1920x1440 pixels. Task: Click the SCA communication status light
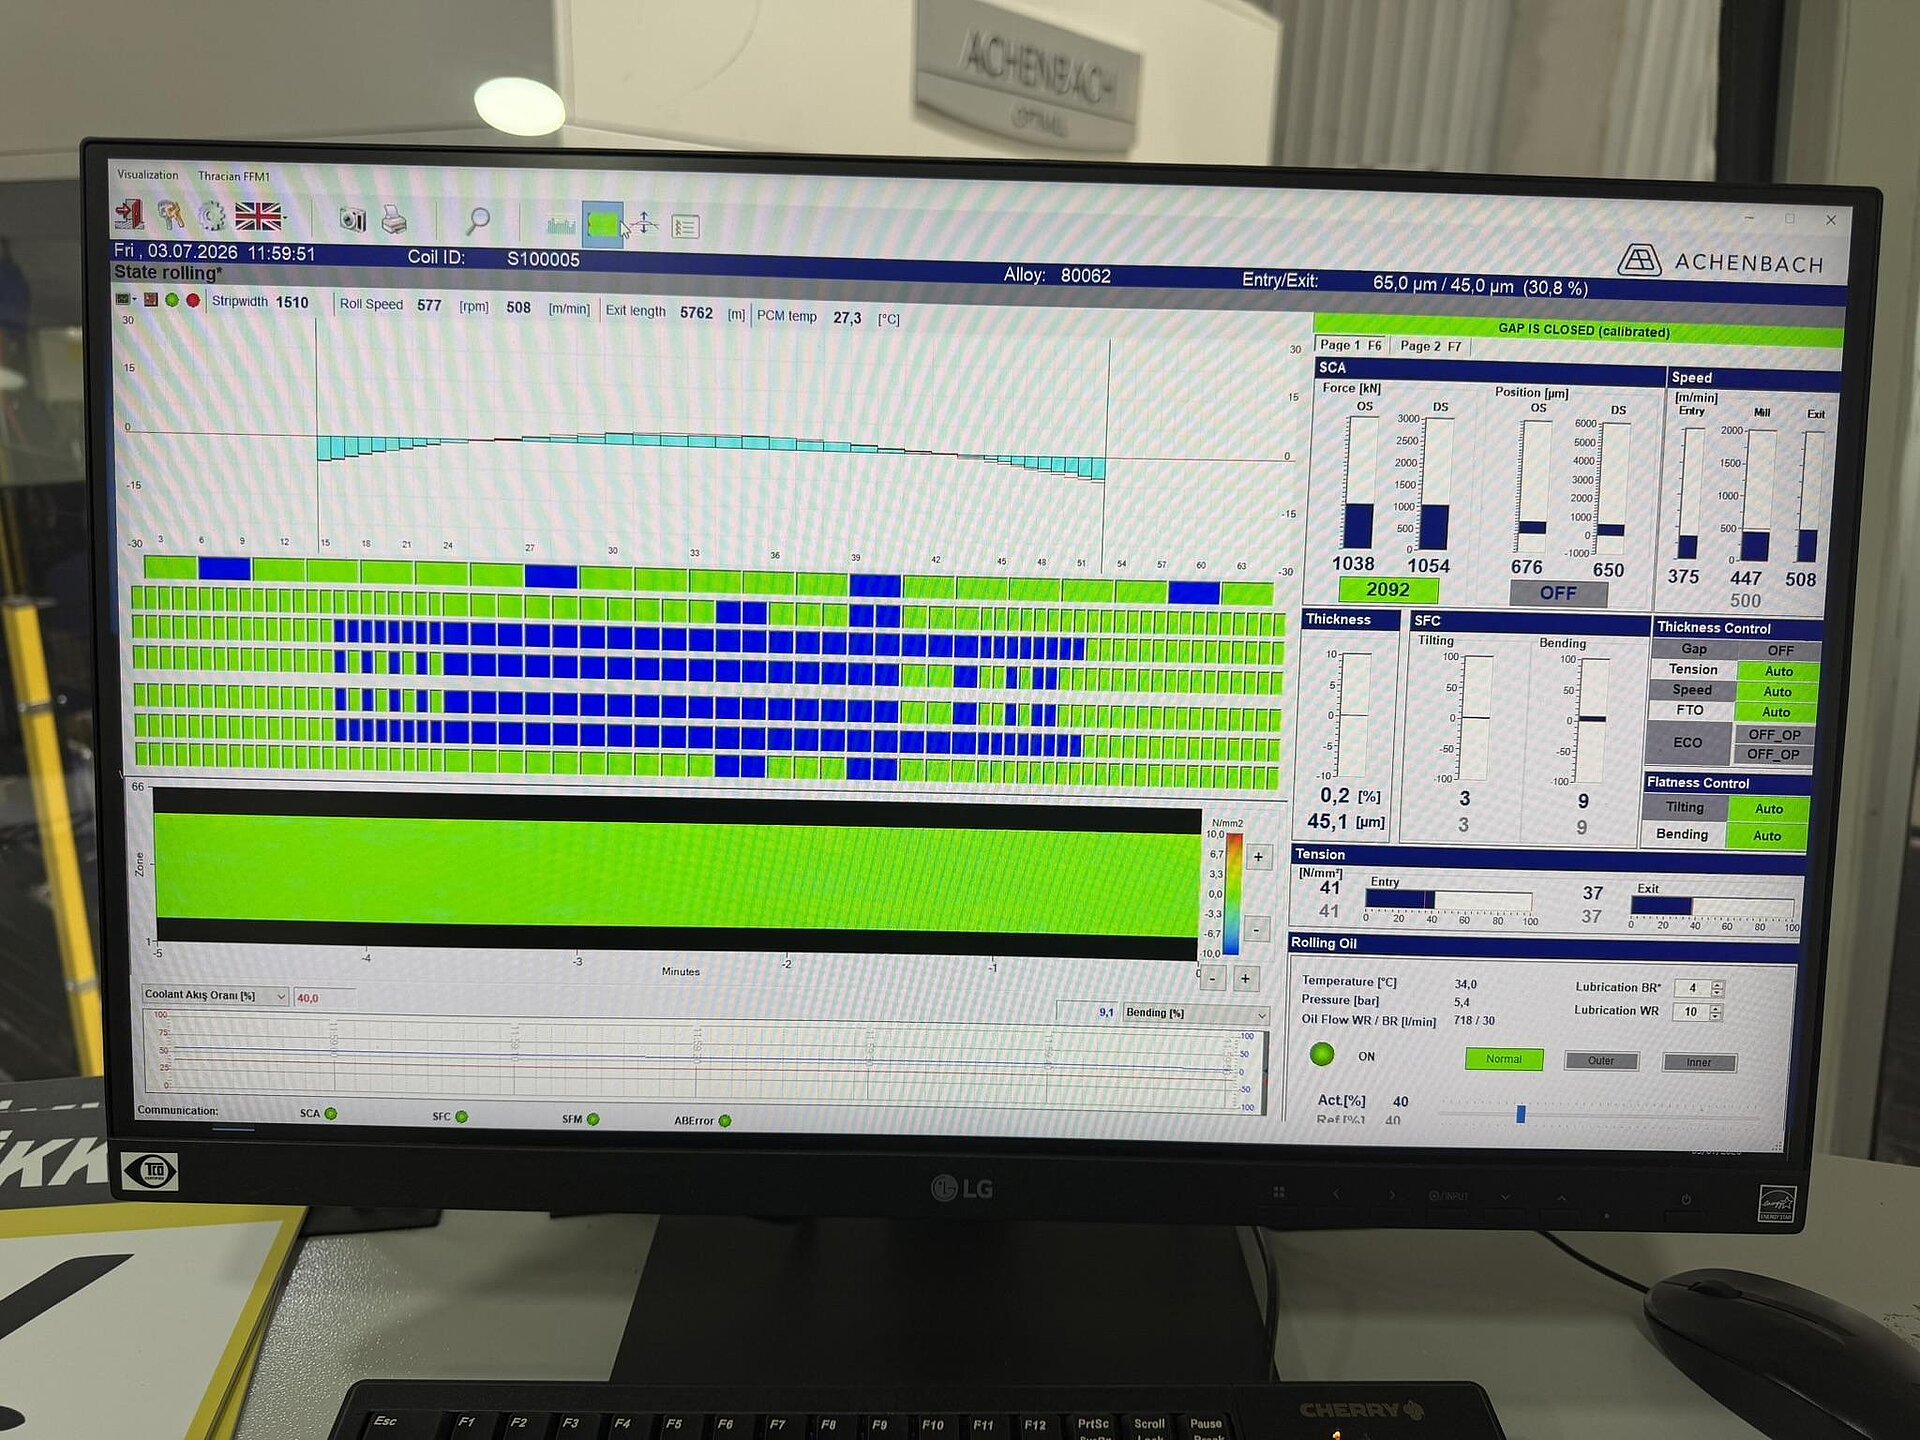coord(331,1113)
